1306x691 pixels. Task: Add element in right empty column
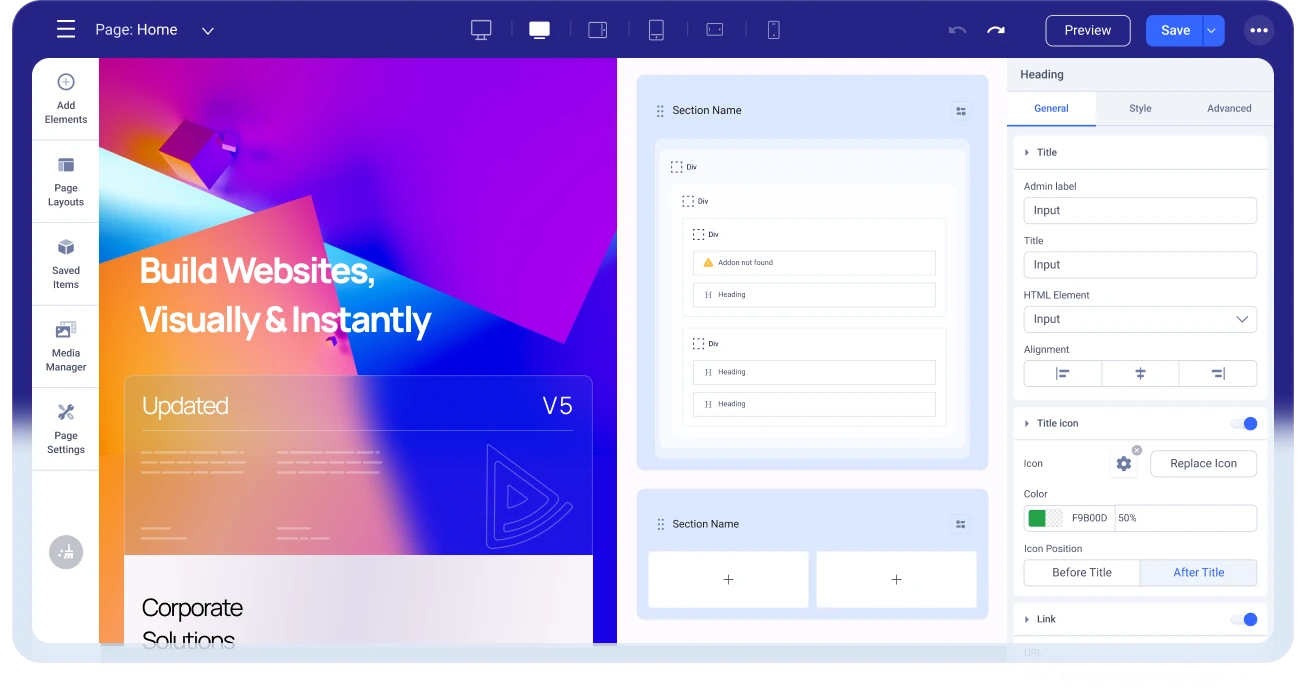896,579
